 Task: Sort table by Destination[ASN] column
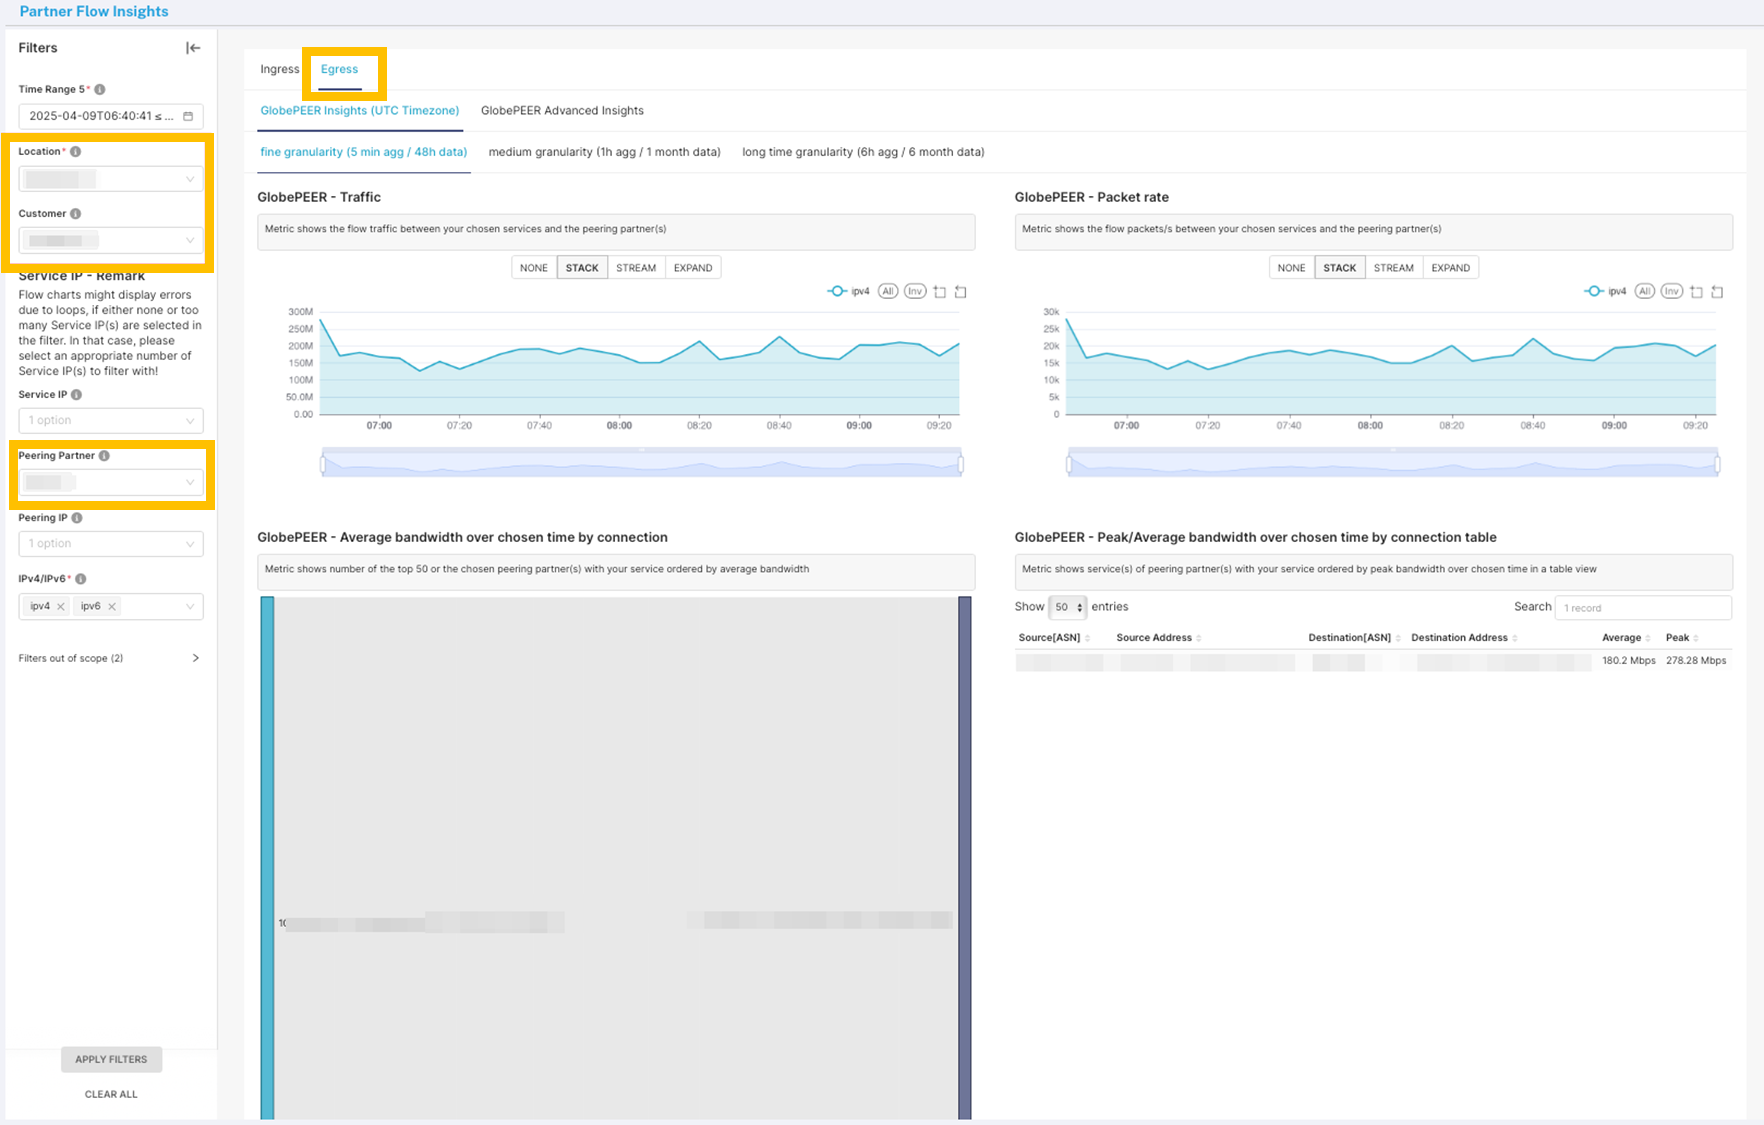[1354, 637]
